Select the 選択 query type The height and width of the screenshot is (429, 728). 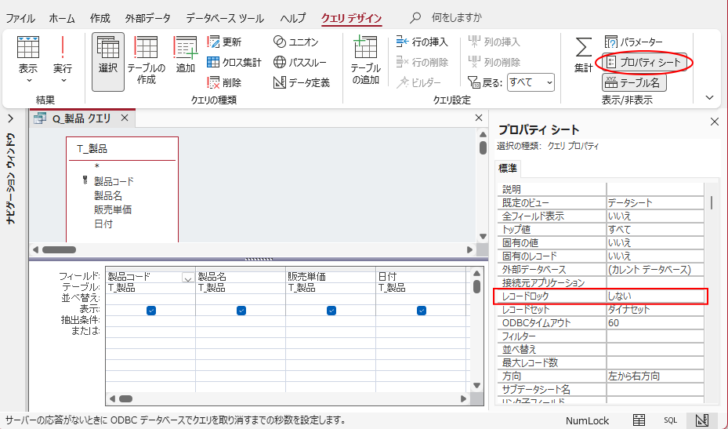tap(108, 61)
